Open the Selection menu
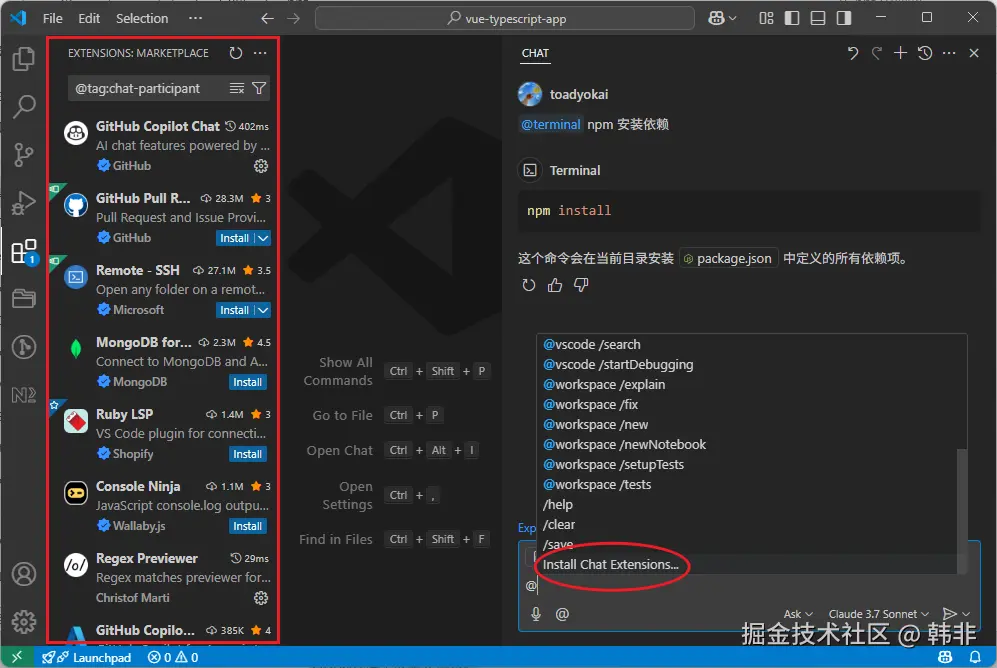This screenshot has width=997, height=668. [x=142, y=18]
